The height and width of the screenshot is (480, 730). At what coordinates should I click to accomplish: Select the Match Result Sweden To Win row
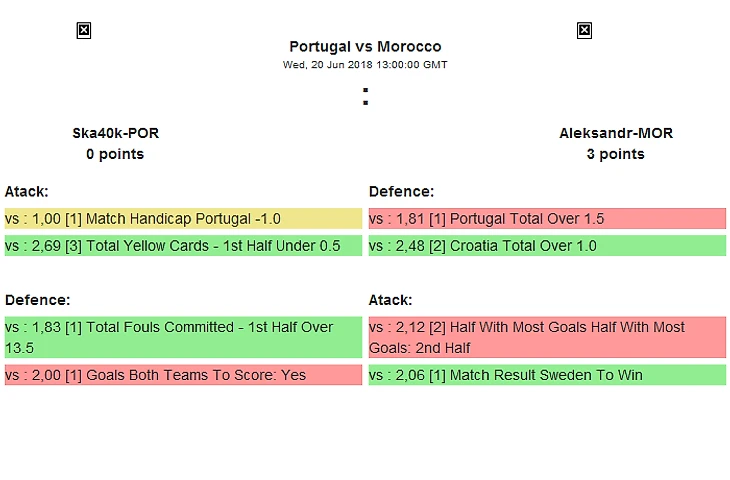(x=547, y=375)
